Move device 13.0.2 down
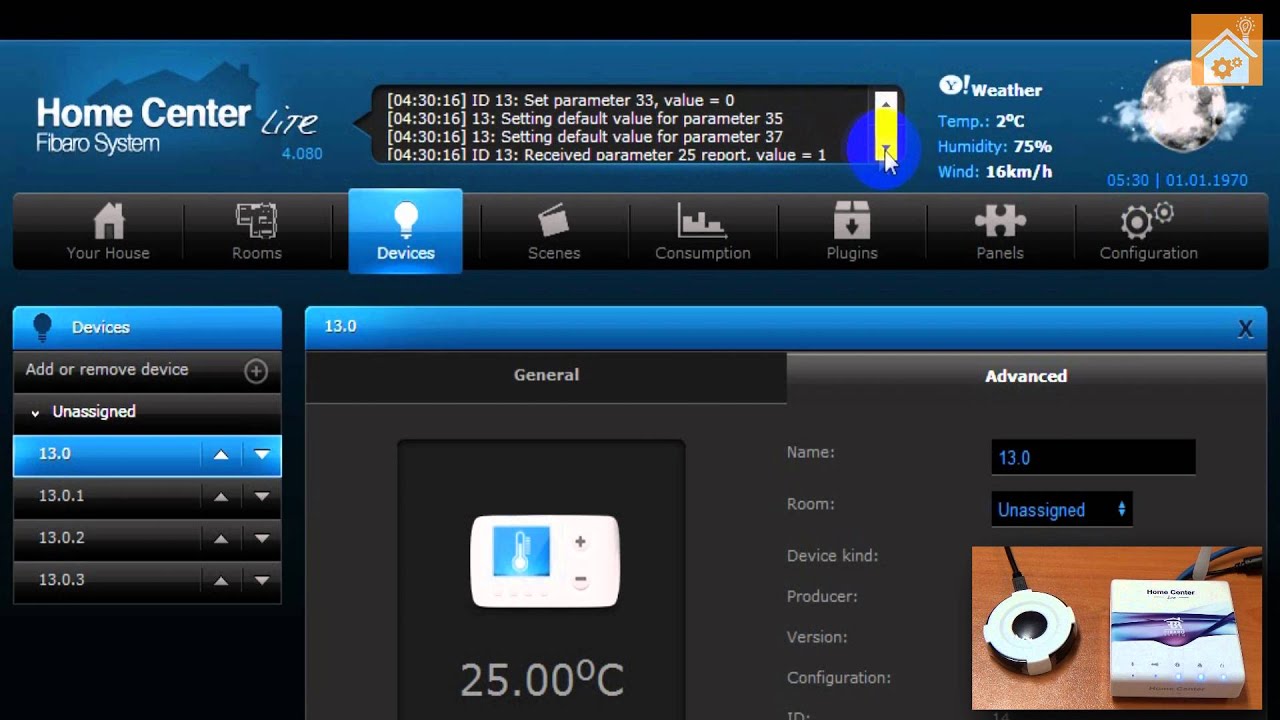Screen dimensions: 1280x720 tap(262, 538)
